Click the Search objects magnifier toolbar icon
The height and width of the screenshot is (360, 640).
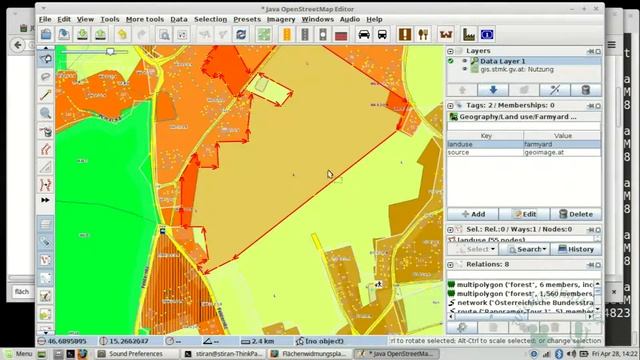(164, 35)
